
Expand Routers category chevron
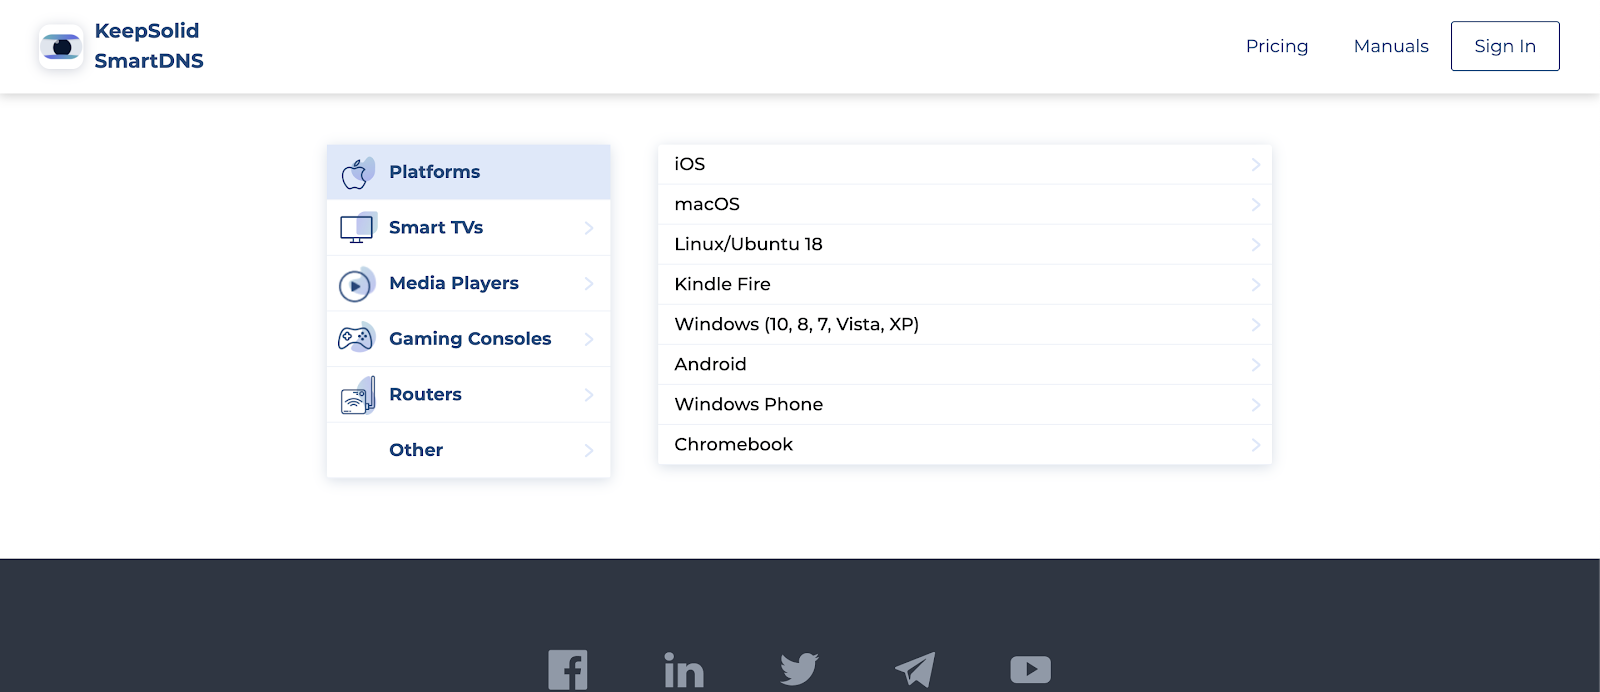coord(589,394)
